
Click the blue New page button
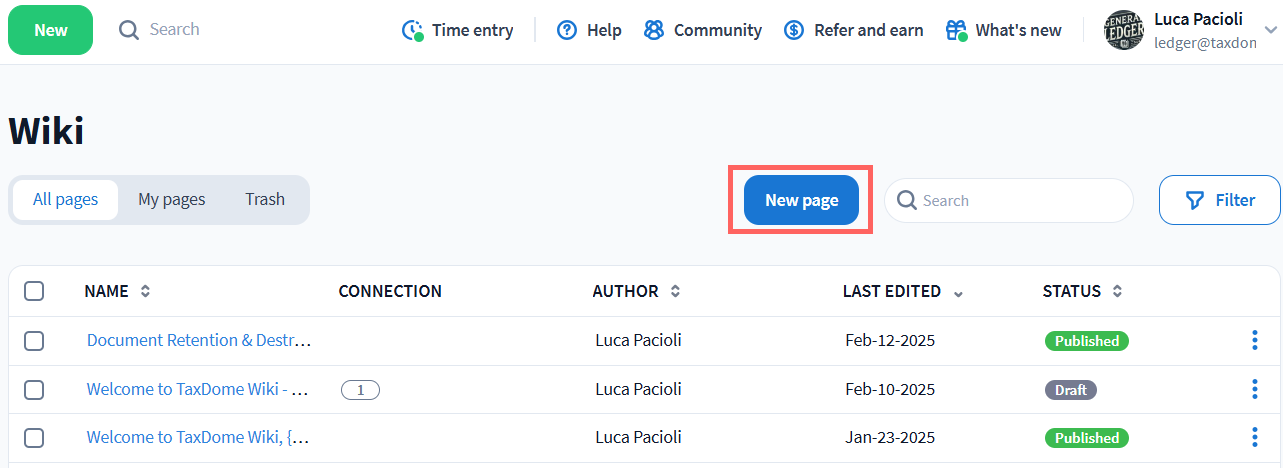[x=801, y=200]
